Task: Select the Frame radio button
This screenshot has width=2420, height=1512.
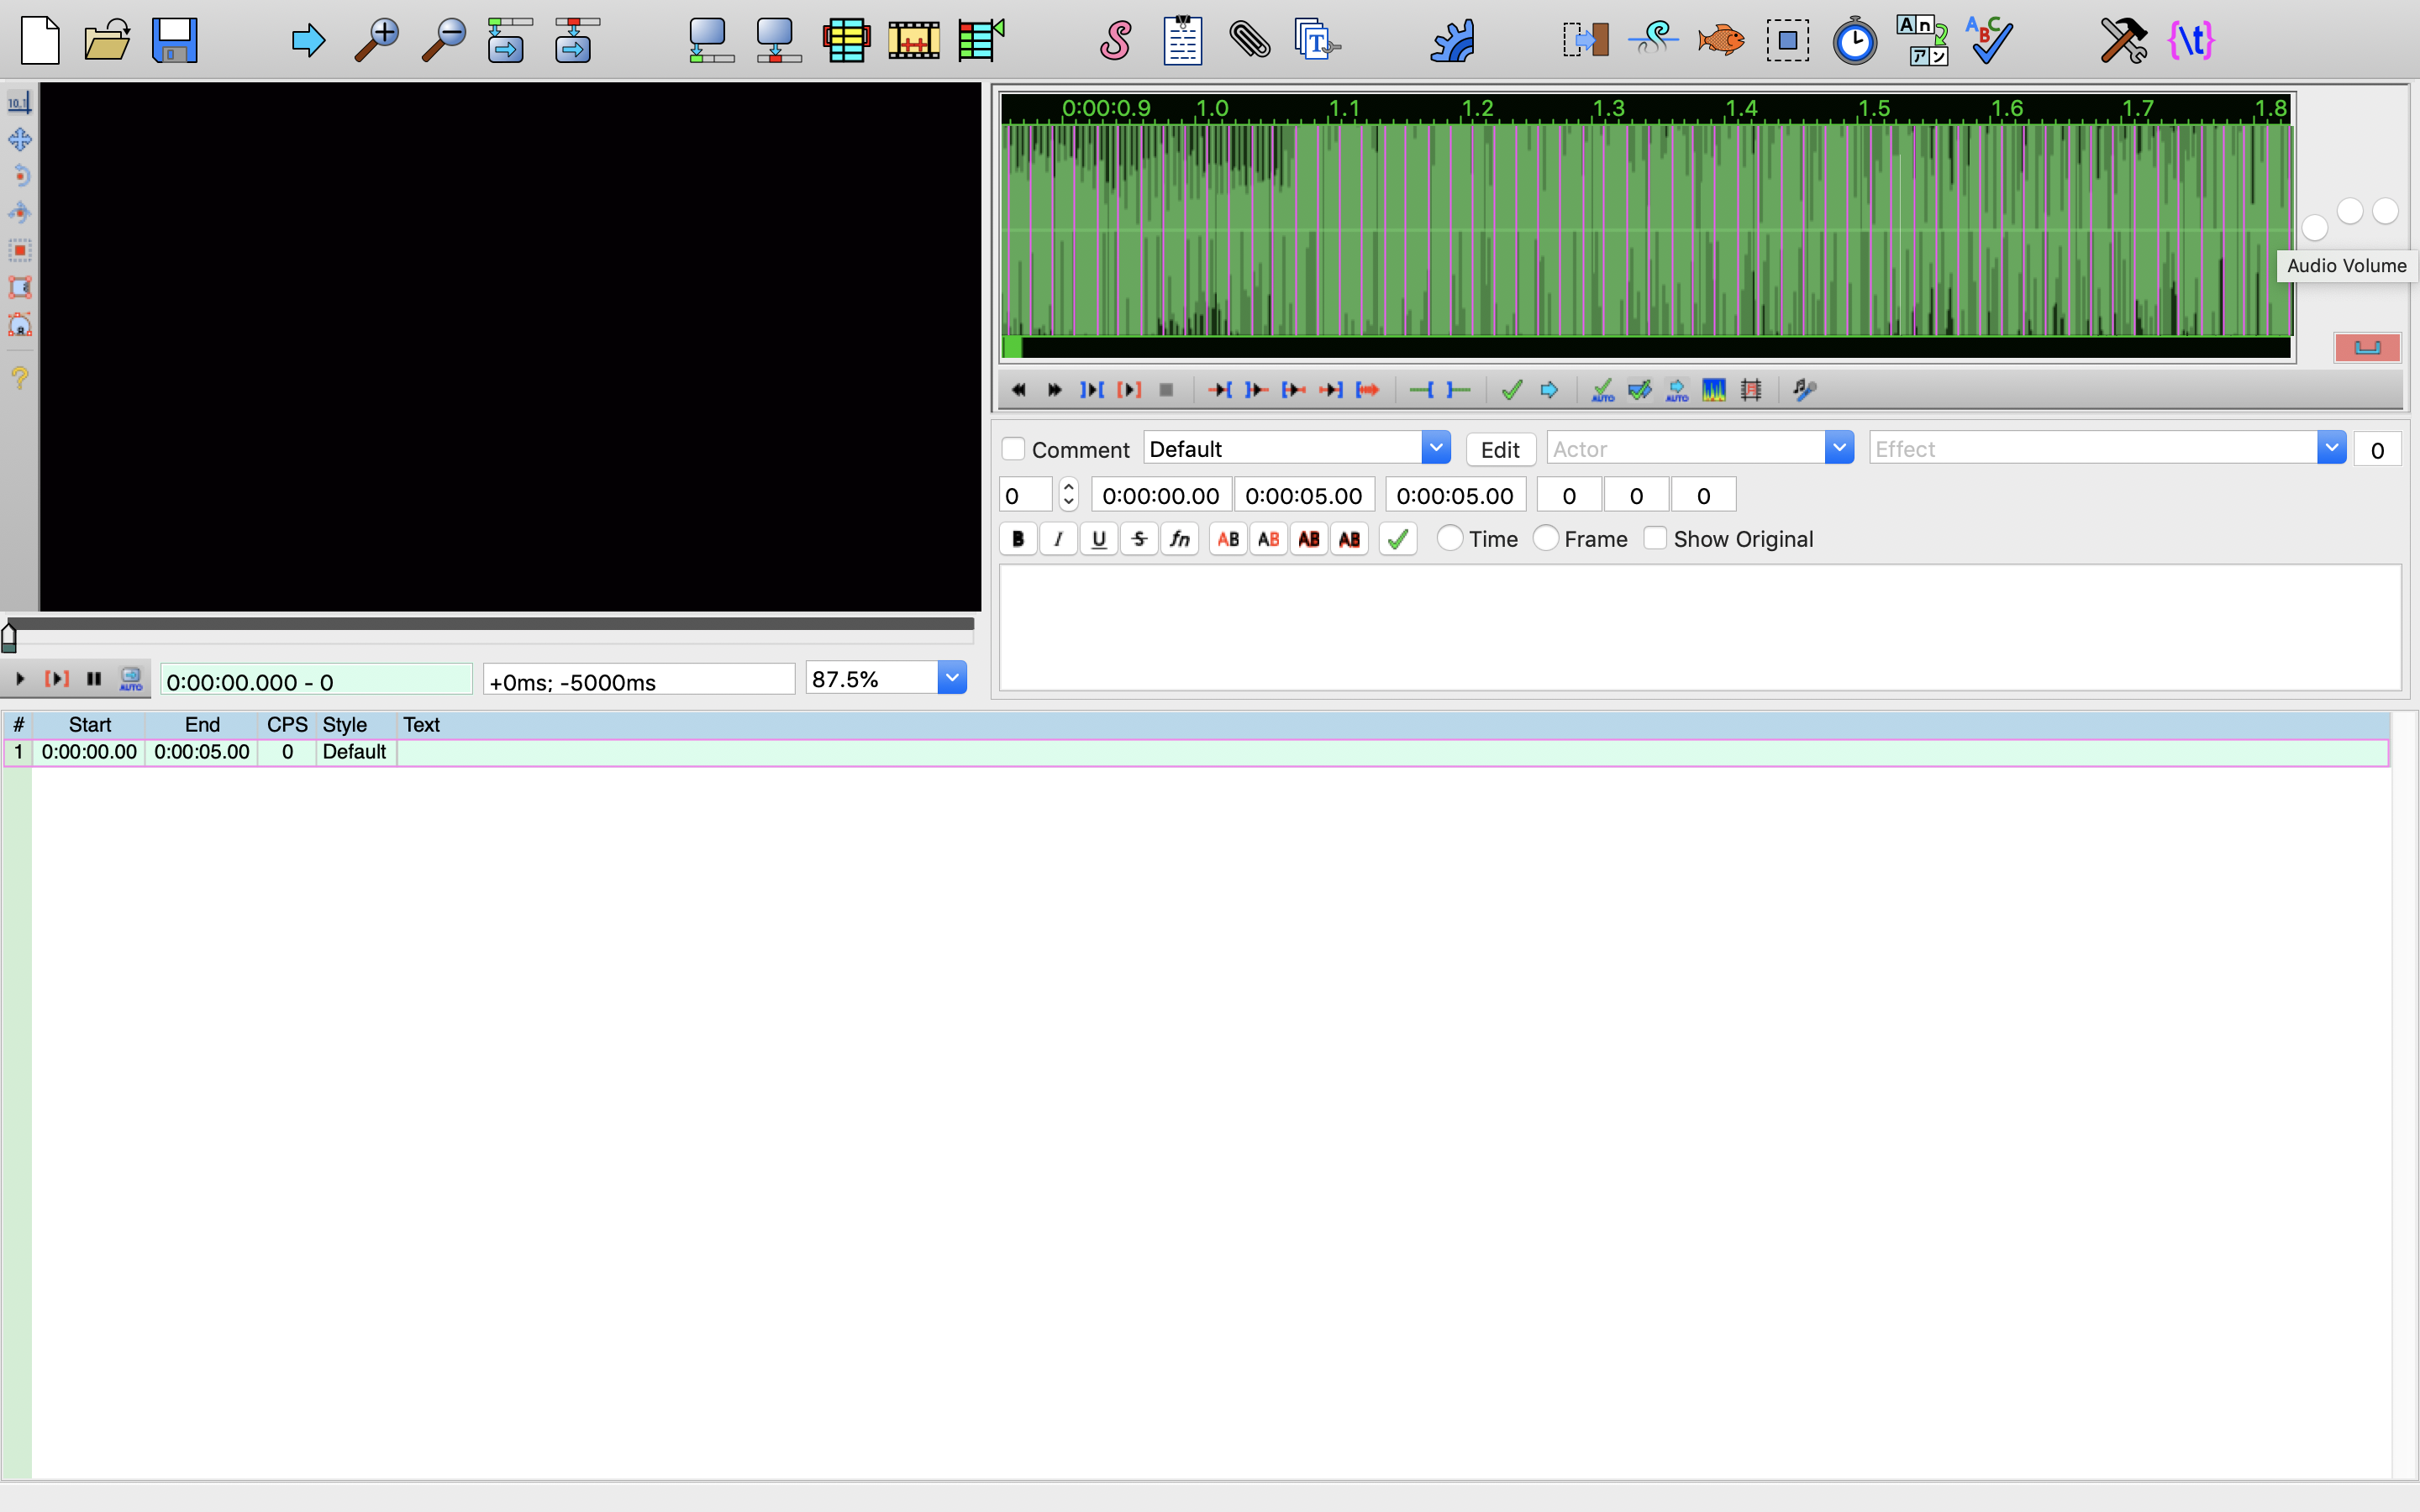Action: point(1546,539)
